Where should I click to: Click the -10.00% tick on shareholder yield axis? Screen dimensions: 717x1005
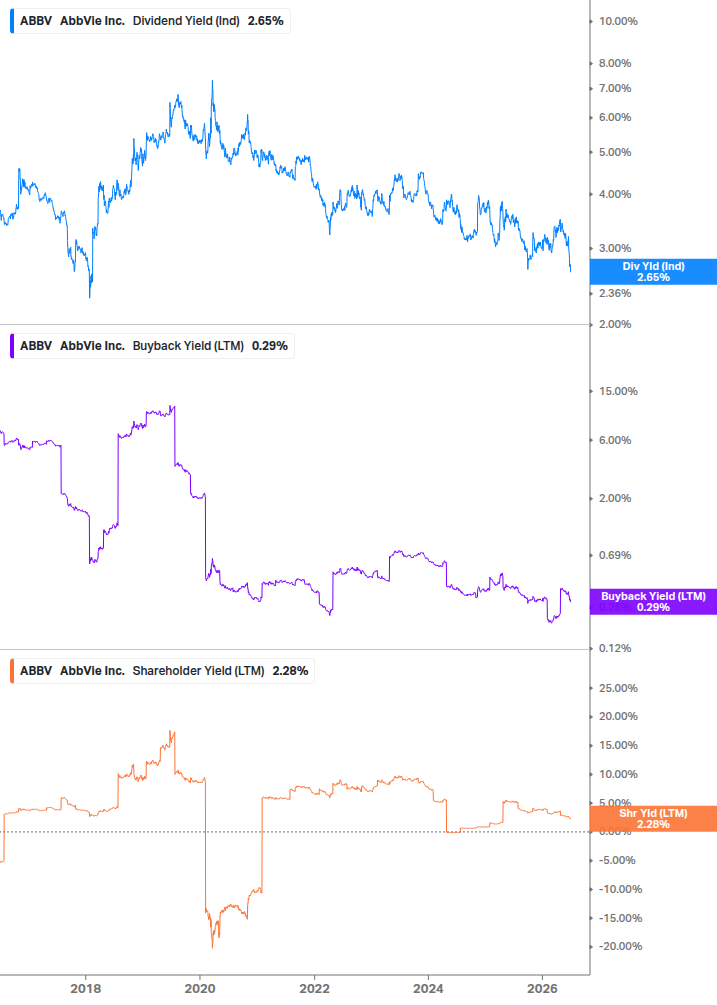620,890
